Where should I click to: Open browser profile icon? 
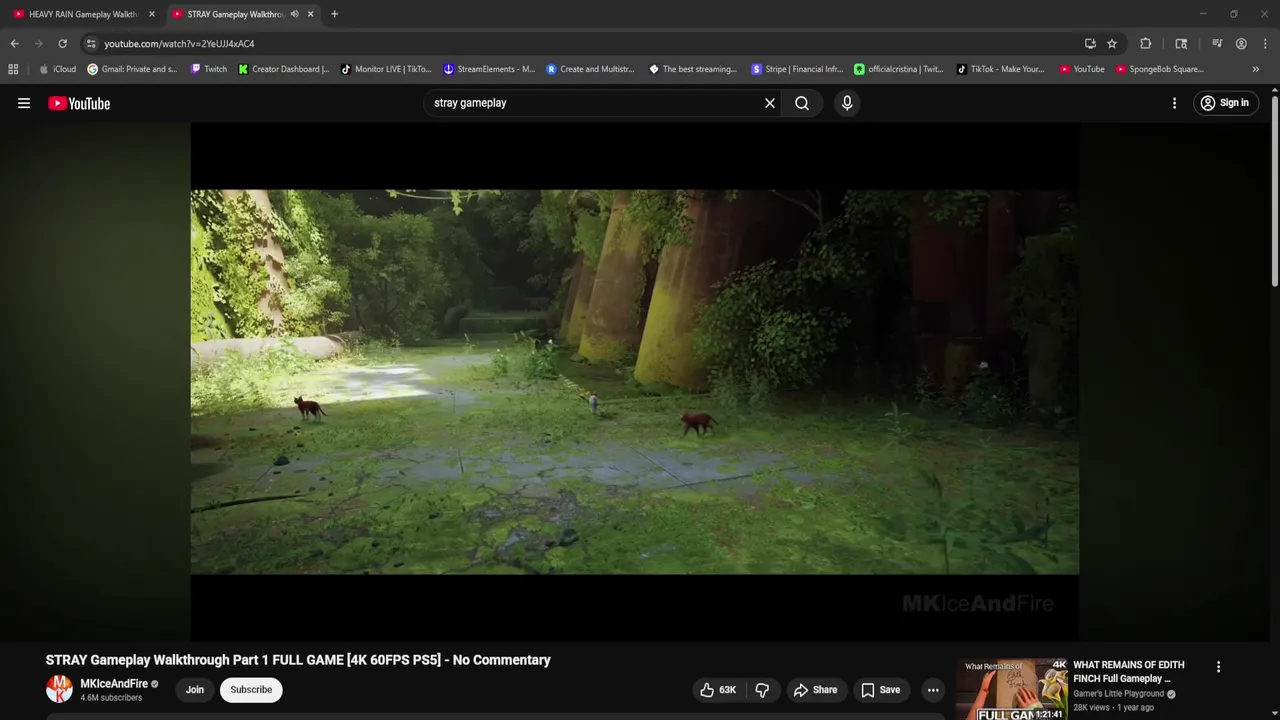[x=1241, y=44]
